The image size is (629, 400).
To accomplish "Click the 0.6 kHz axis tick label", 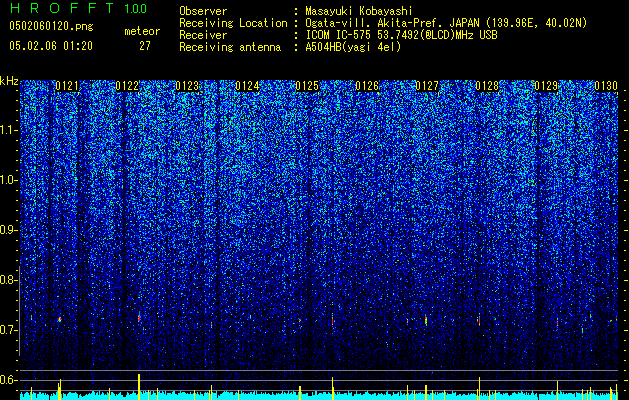I will pyautogui.click(x=9, y=380).
